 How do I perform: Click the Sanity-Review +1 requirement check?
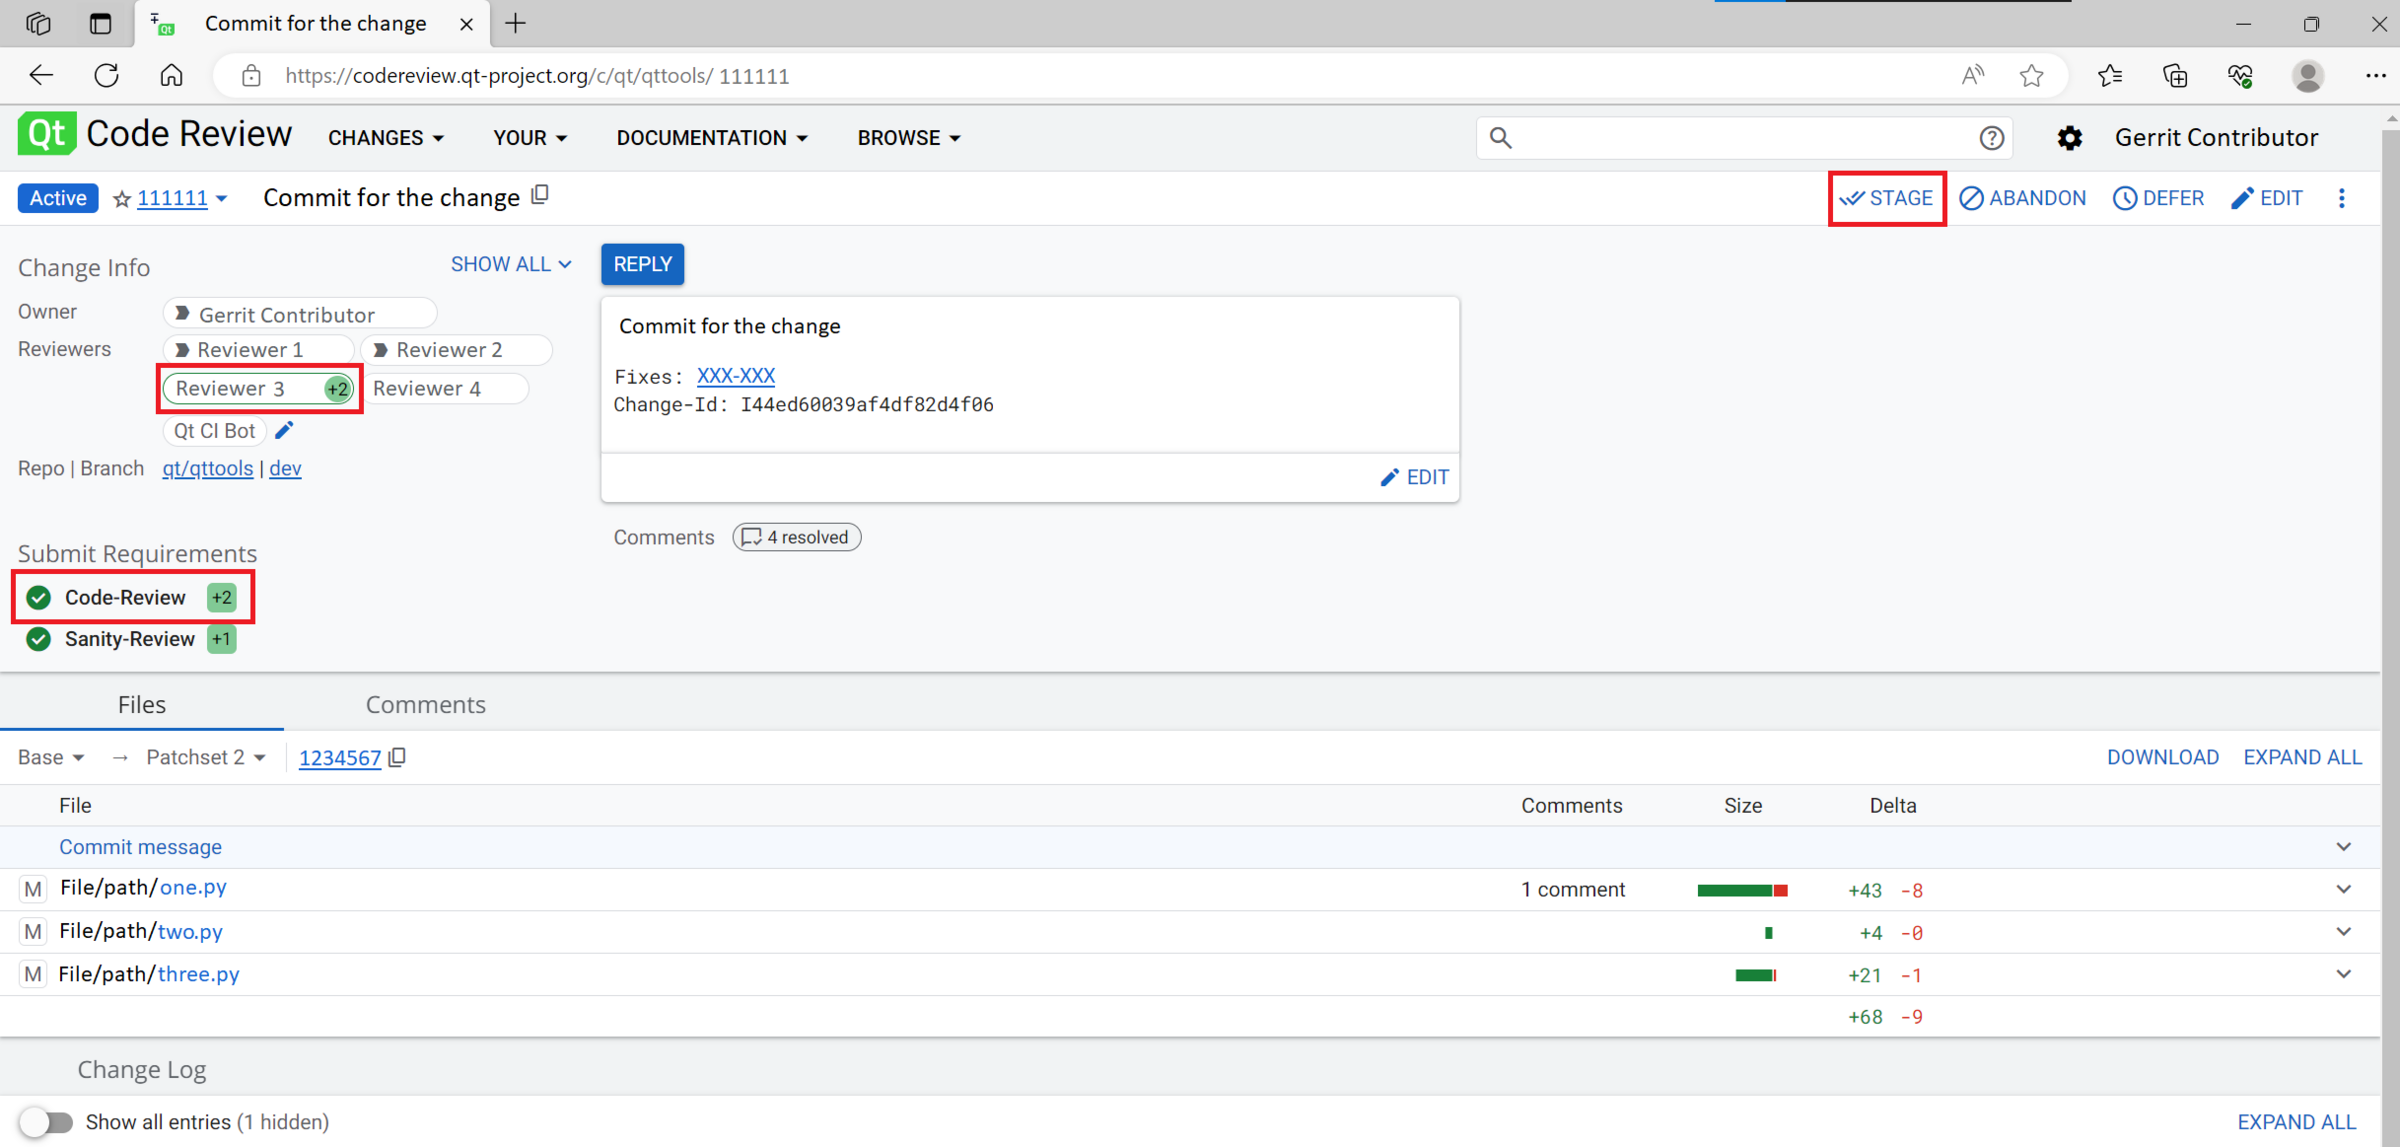click(37, 639)
